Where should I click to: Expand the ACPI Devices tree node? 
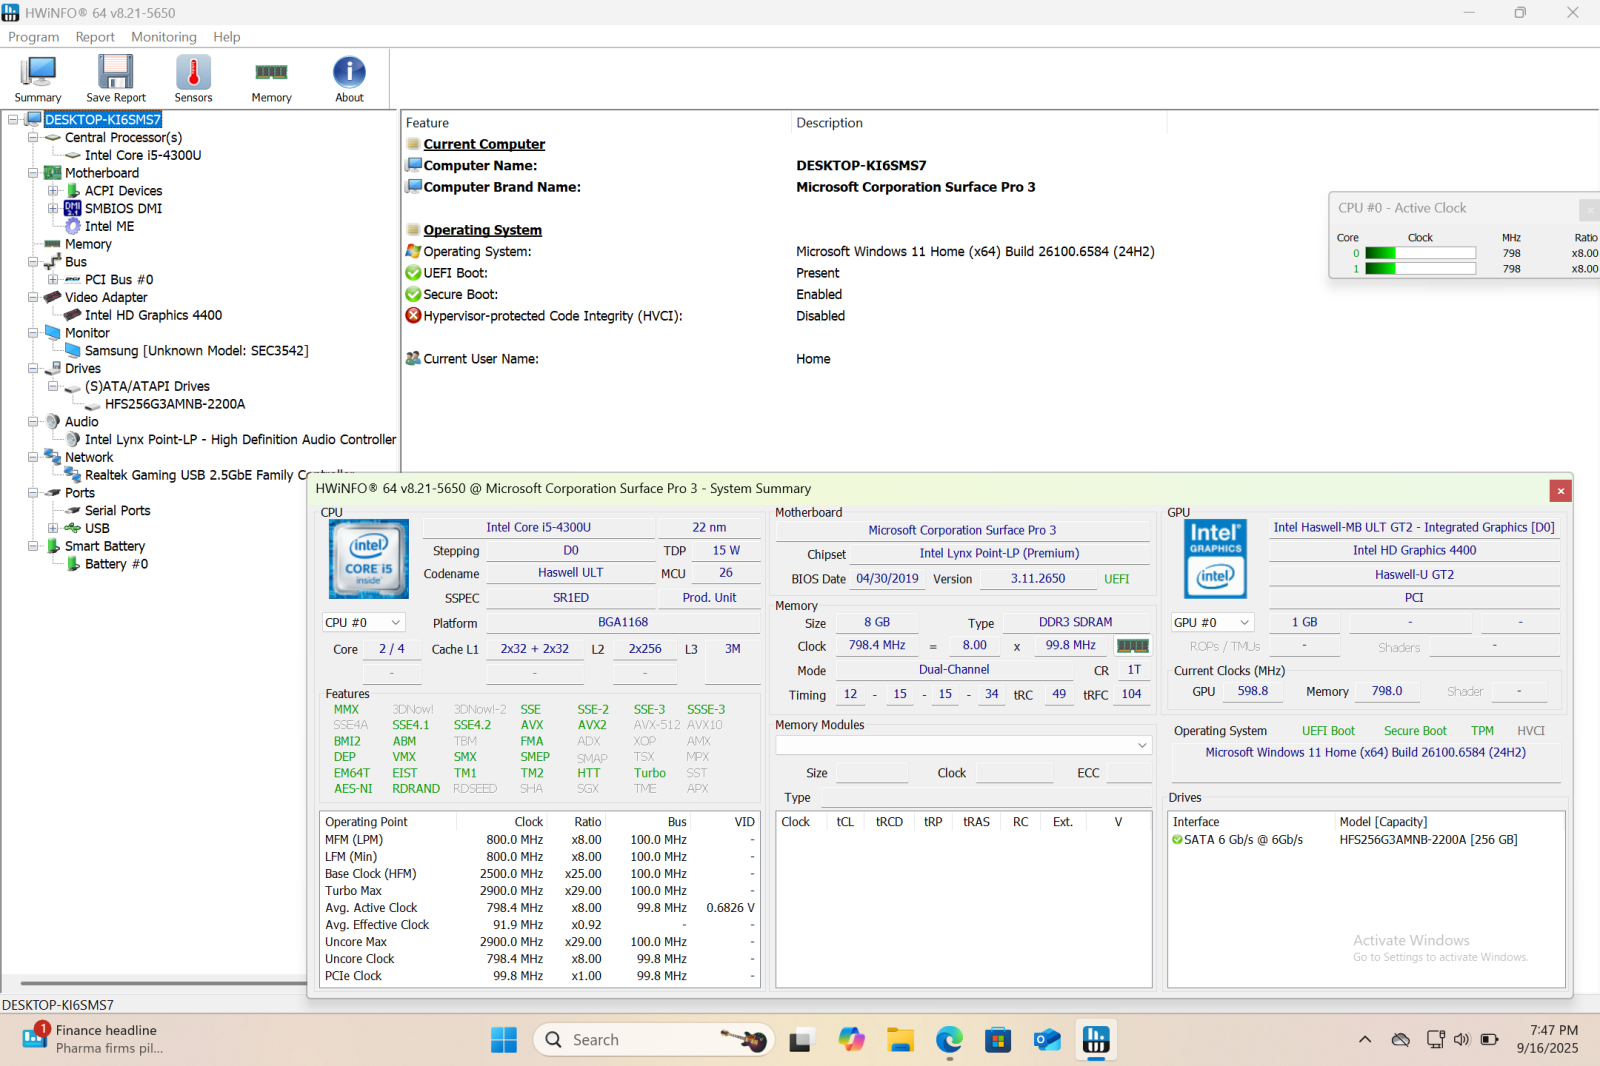(53, 191)
